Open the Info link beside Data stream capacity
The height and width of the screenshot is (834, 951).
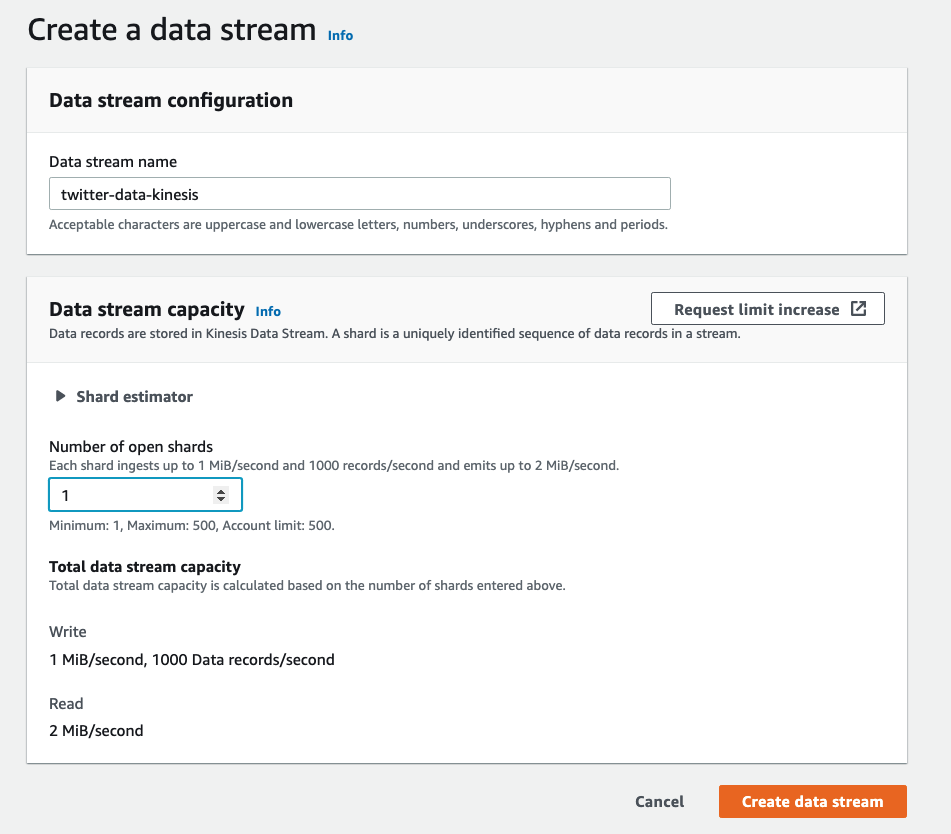267,311
